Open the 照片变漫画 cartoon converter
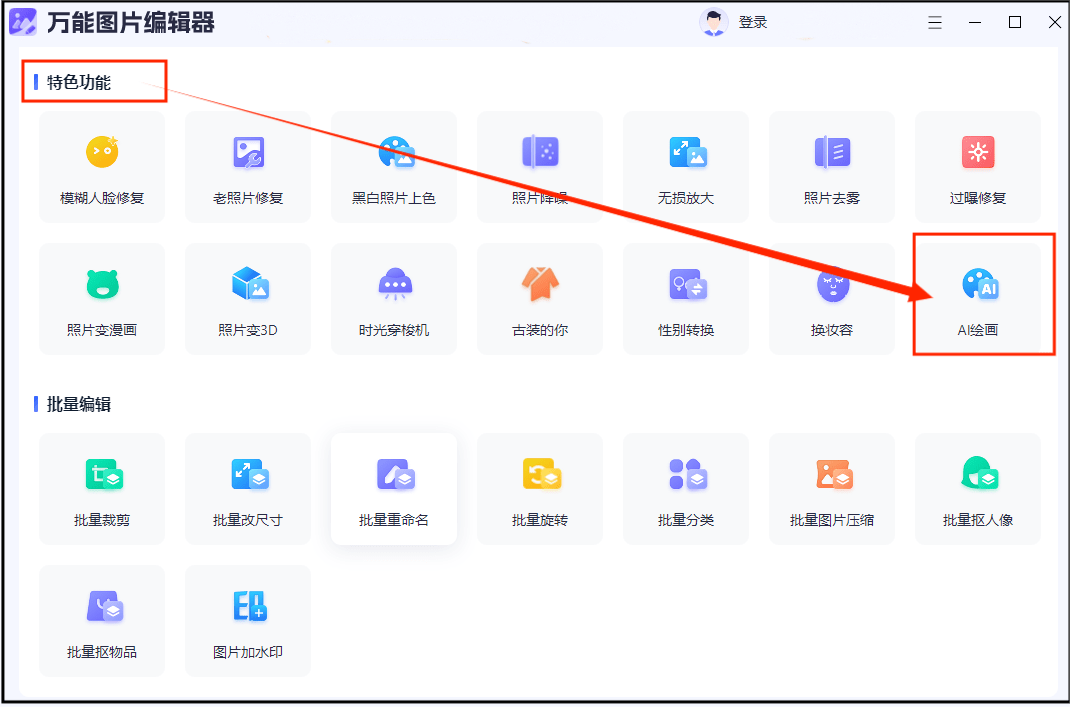The height and width of the screenshot is (707, 1070). tap(102, 298)
